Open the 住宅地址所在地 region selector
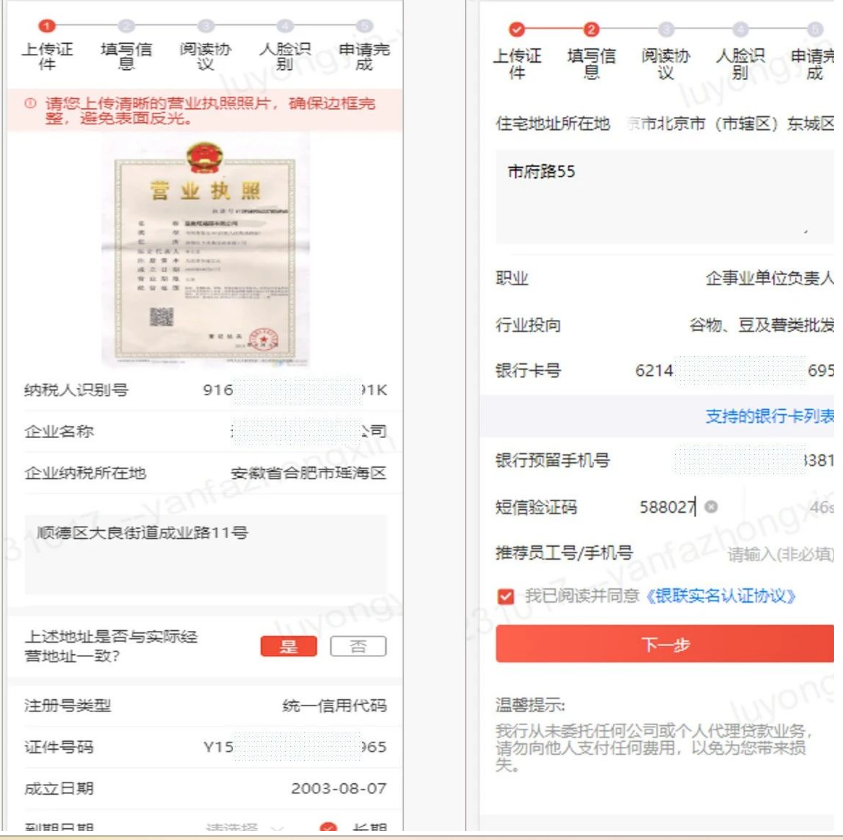The height and width of the screenshot is (840, 843). click(664, 124)
